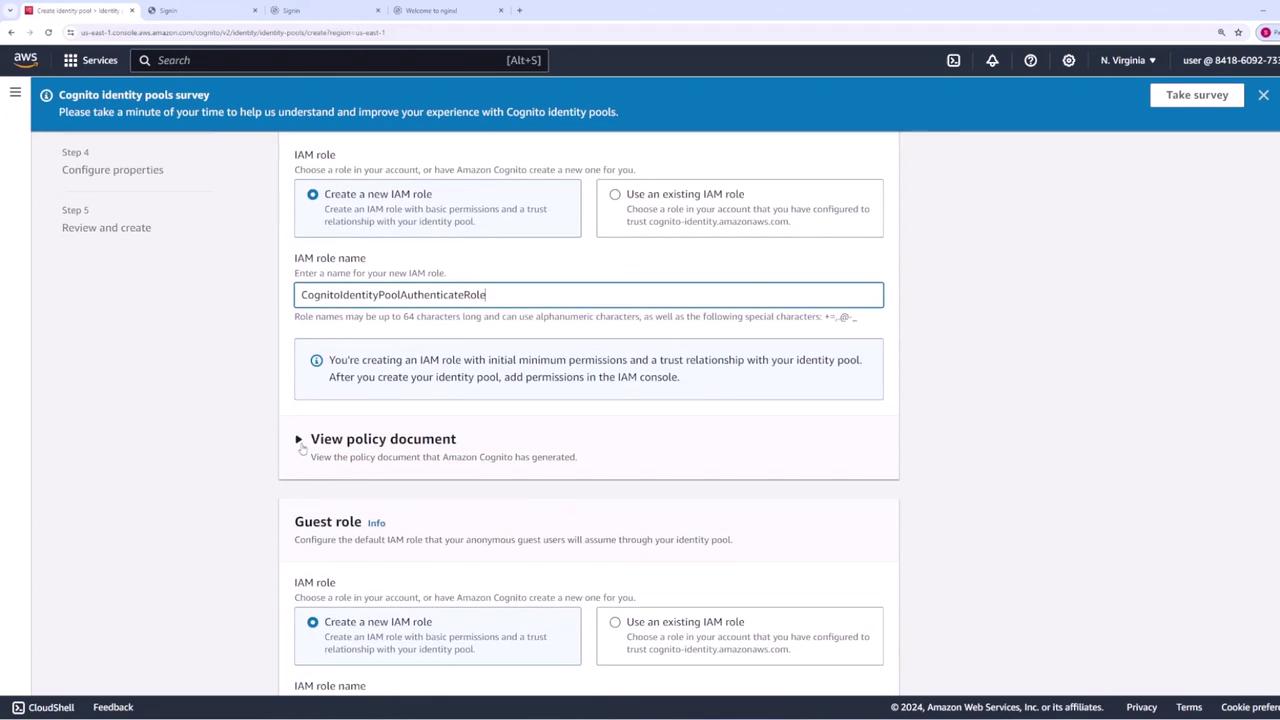
Task: Click the info icon in the IAM role notice
Action: pos(316,360)
